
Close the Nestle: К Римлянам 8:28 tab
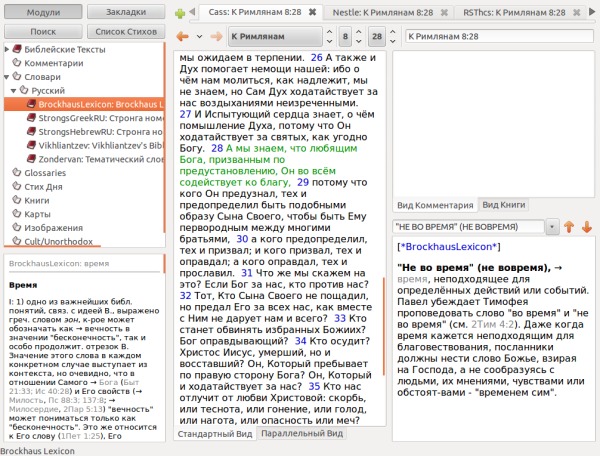point(444,13)
